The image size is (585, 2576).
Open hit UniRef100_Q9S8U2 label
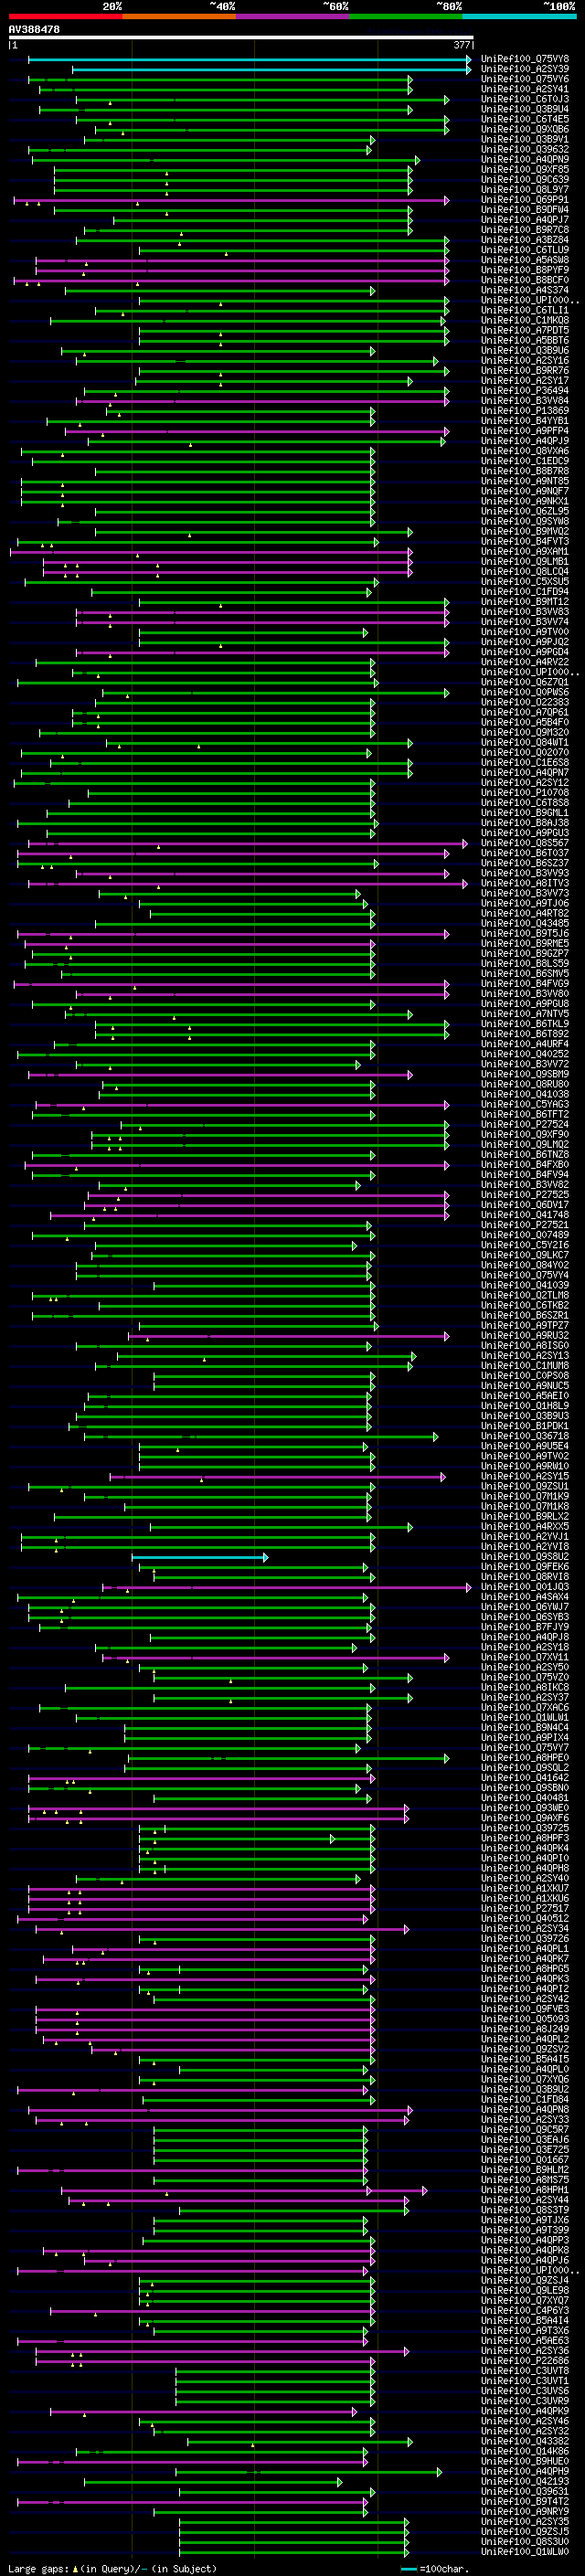[525, 1556]
